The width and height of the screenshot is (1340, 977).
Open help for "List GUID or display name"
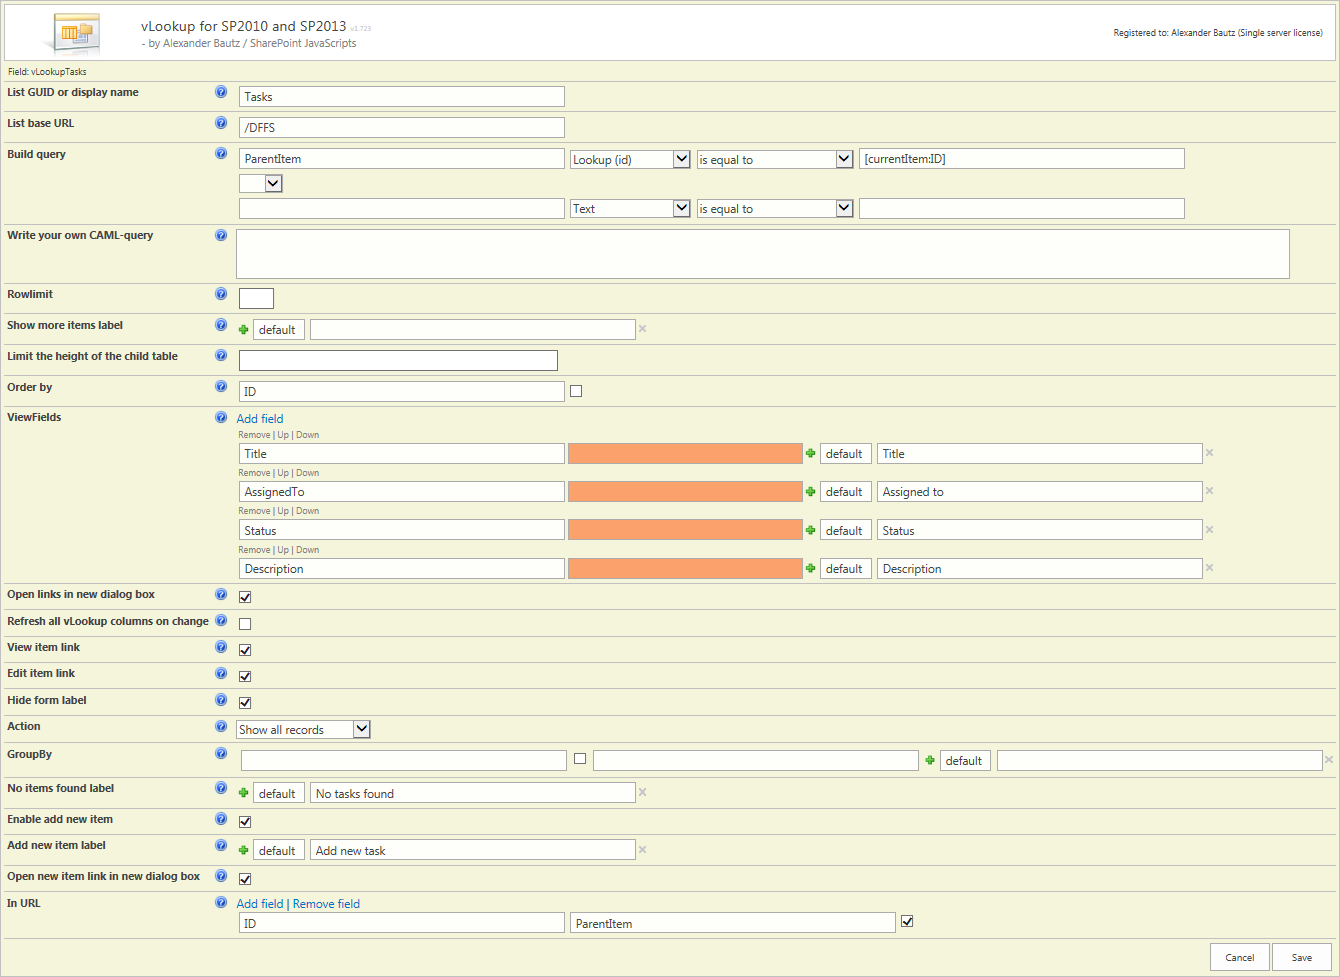(x=221, y=91)
